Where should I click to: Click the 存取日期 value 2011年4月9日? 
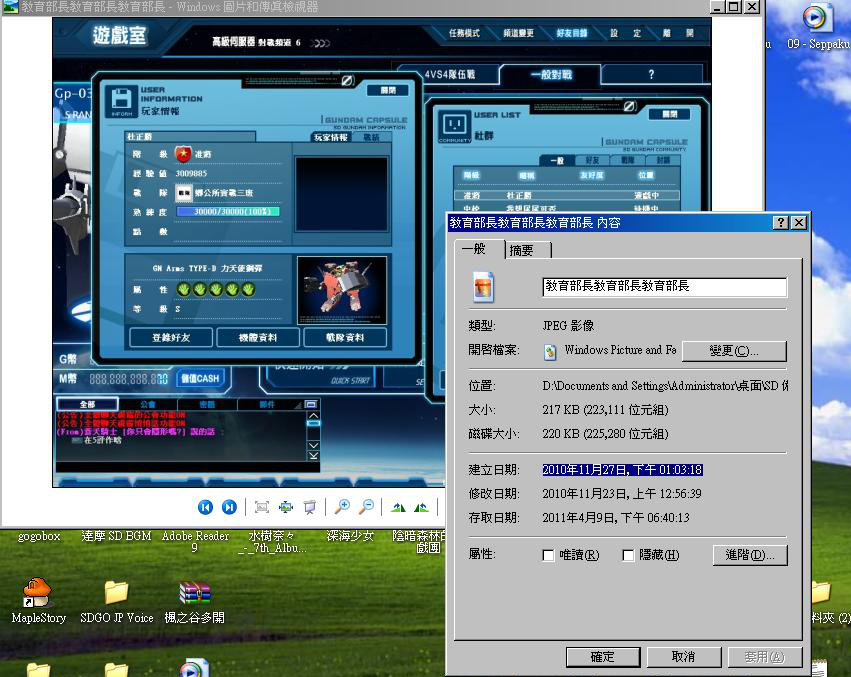click(615, 517)
